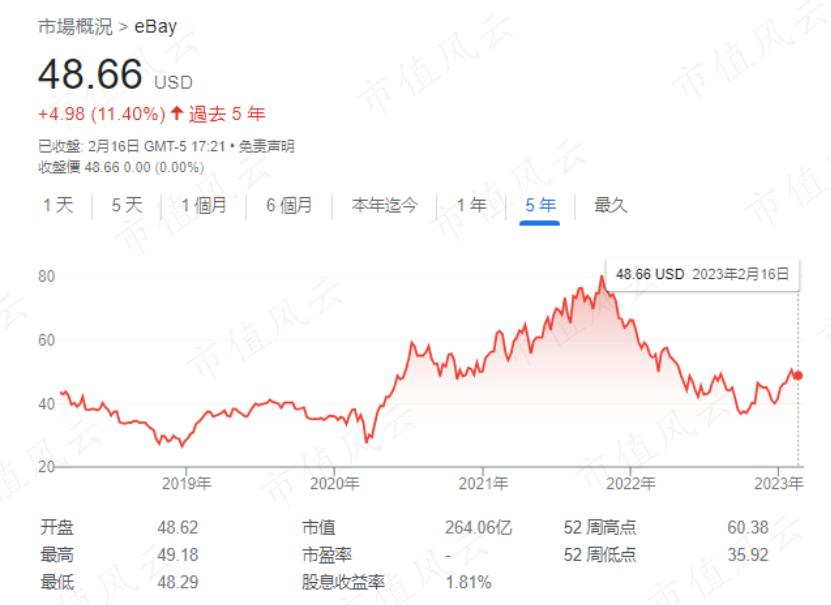Click the 20 y-axis label
Screen dimensions: 831x605
click(47, 466)
